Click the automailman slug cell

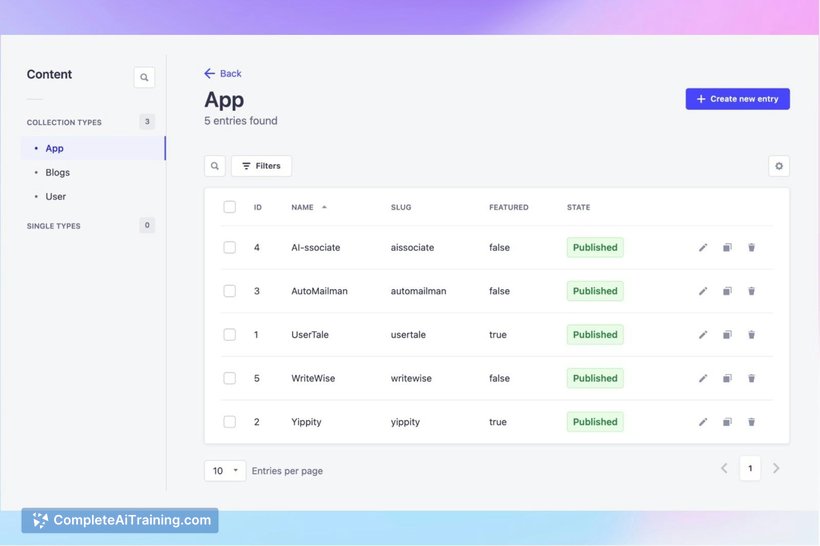tap(418, 291)
